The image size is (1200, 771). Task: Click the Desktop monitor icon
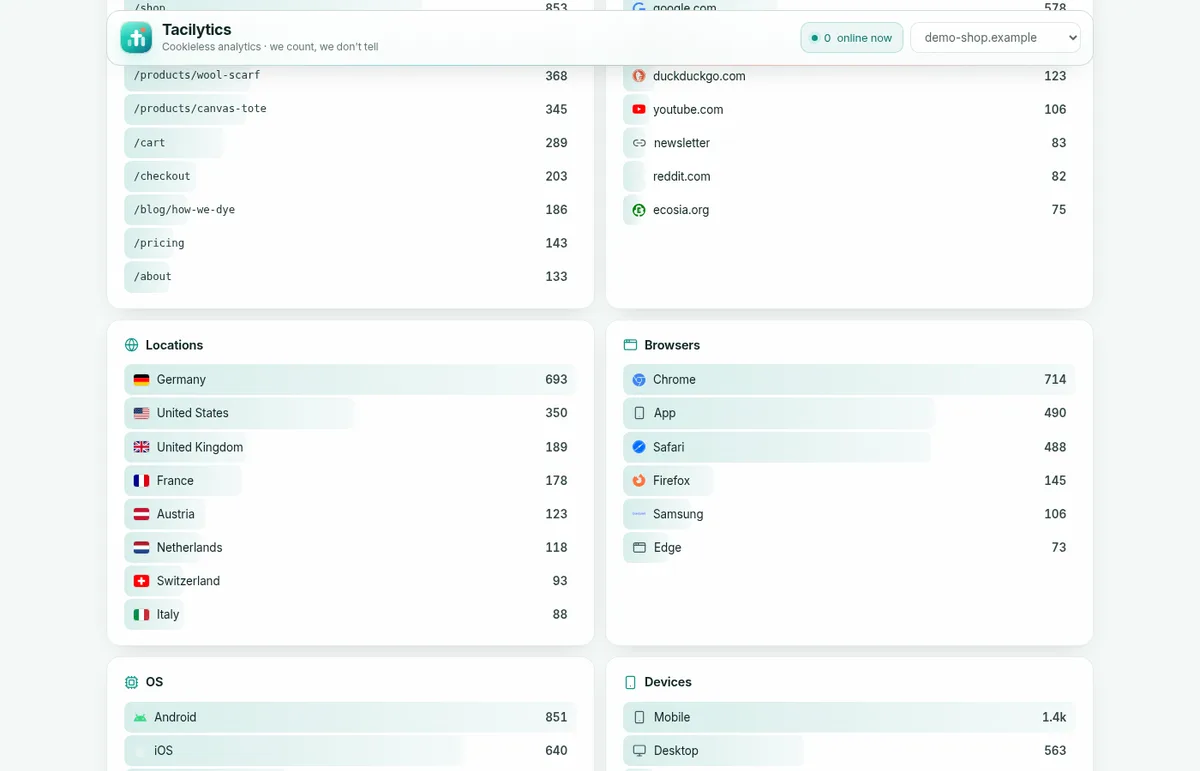pyautogui.click(x=639, y=751)
